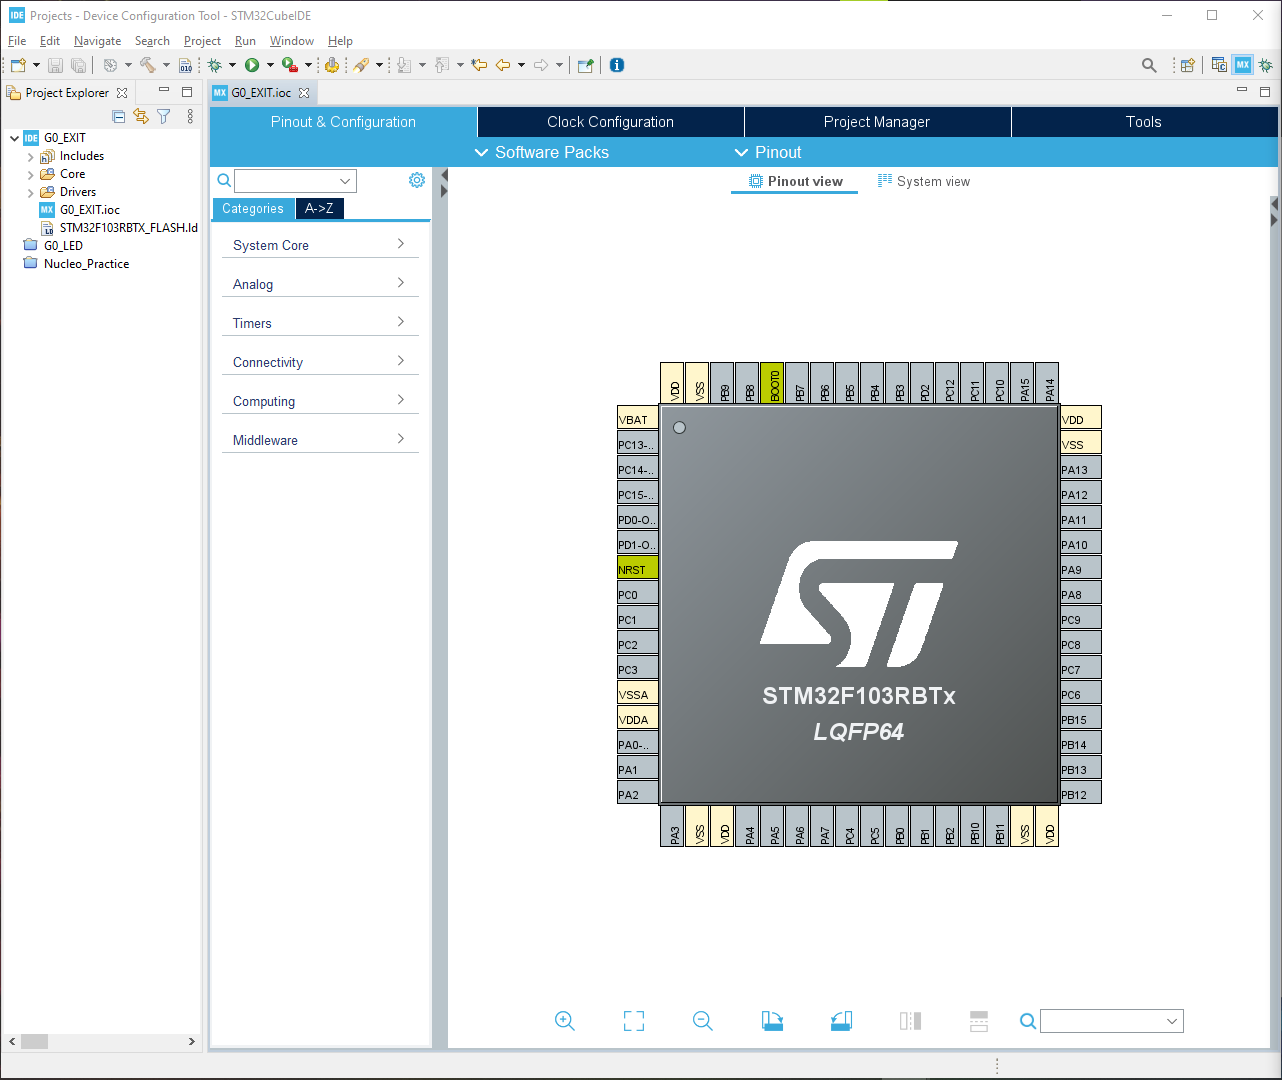Click the Fit to screen icon
The width and height of the screenshot is (1282, 1080).
click(634, 1021)
